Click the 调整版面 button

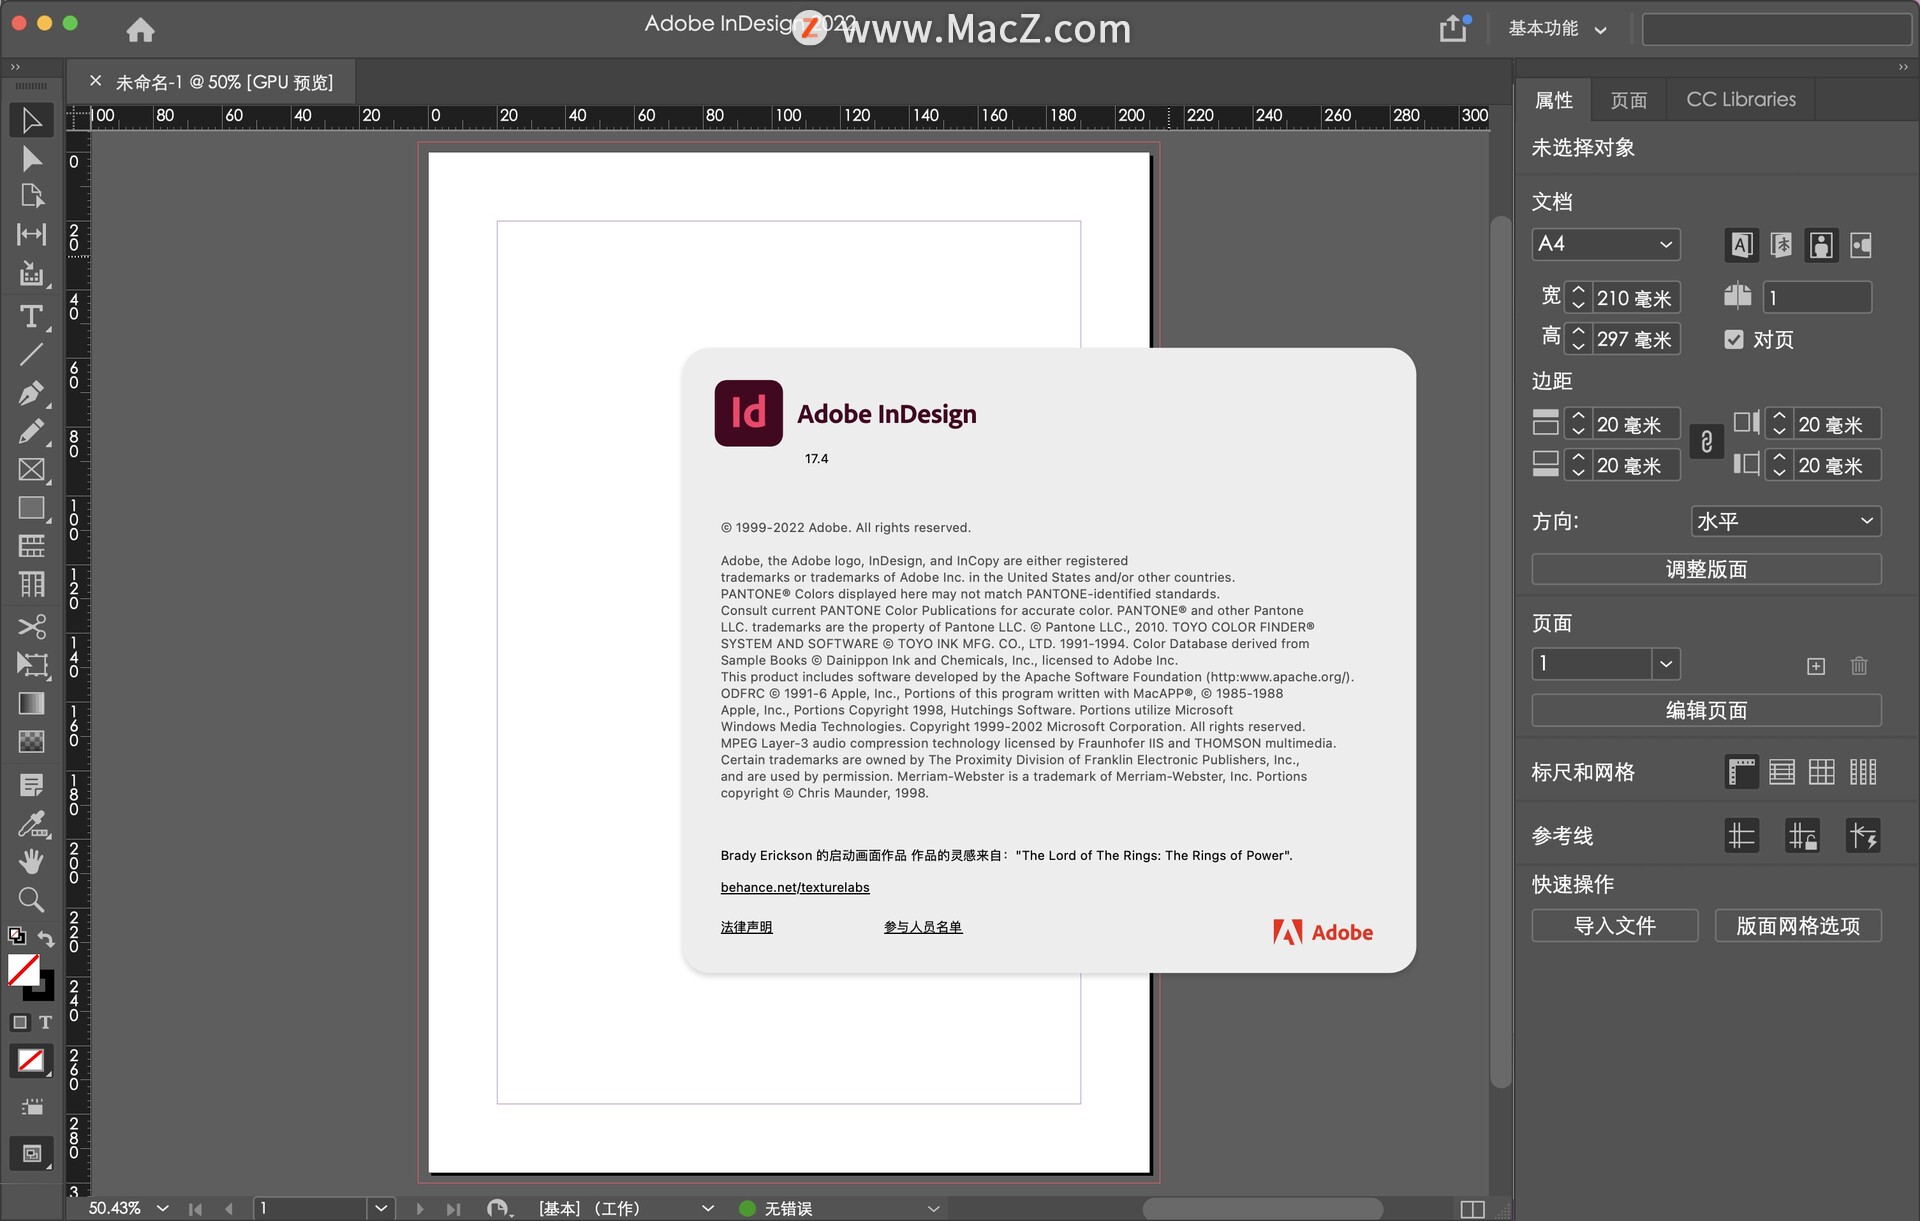(x=1706, y=569)
